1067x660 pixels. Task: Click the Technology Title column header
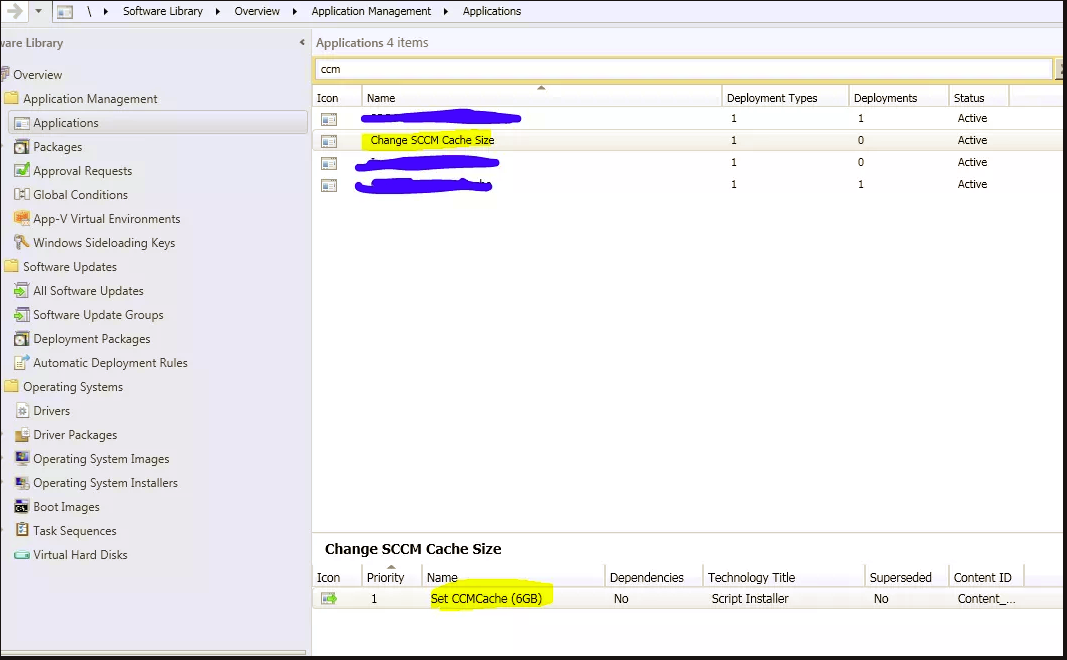(783, 576)
